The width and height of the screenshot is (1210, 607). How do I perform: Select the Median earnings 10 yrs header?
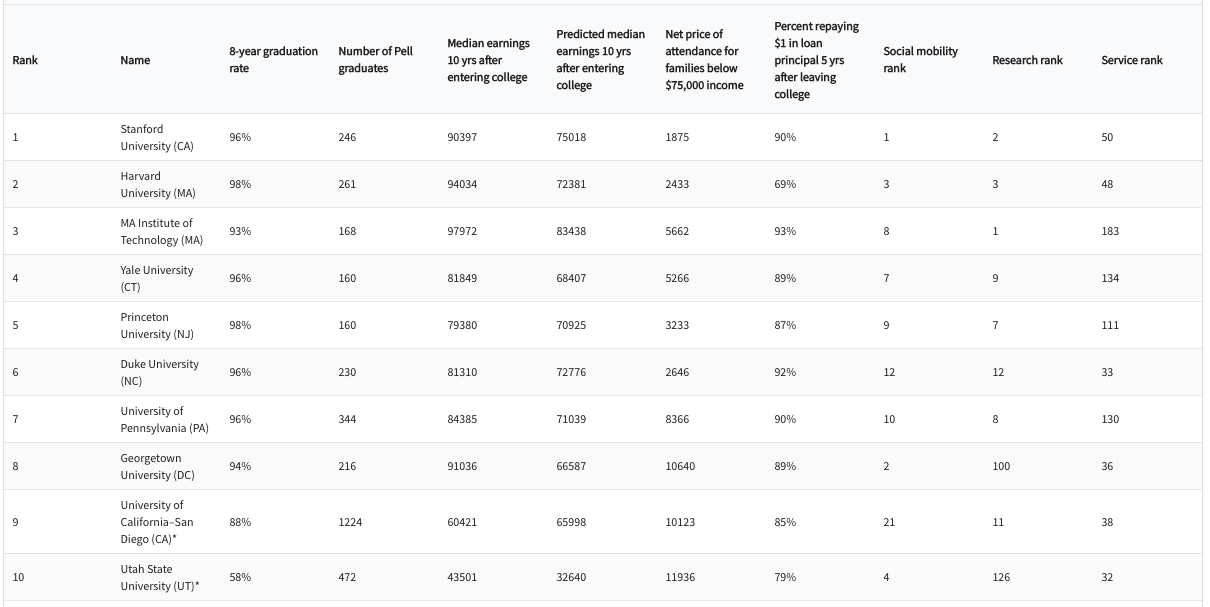[x=488, y=60]
